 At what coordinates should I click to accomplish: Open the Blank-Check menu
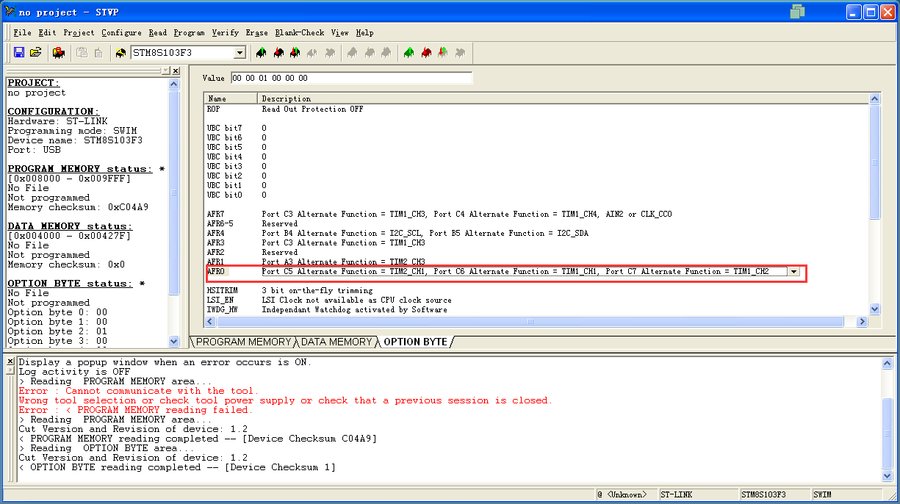point(299,33)
